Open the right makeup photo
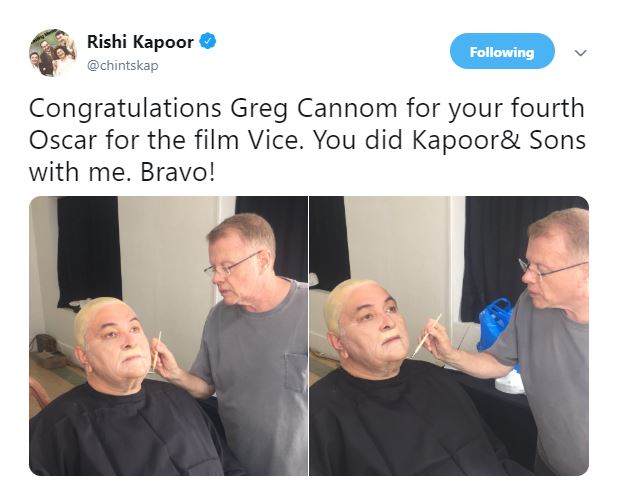622x492 pixels. (x=449, y=336)
